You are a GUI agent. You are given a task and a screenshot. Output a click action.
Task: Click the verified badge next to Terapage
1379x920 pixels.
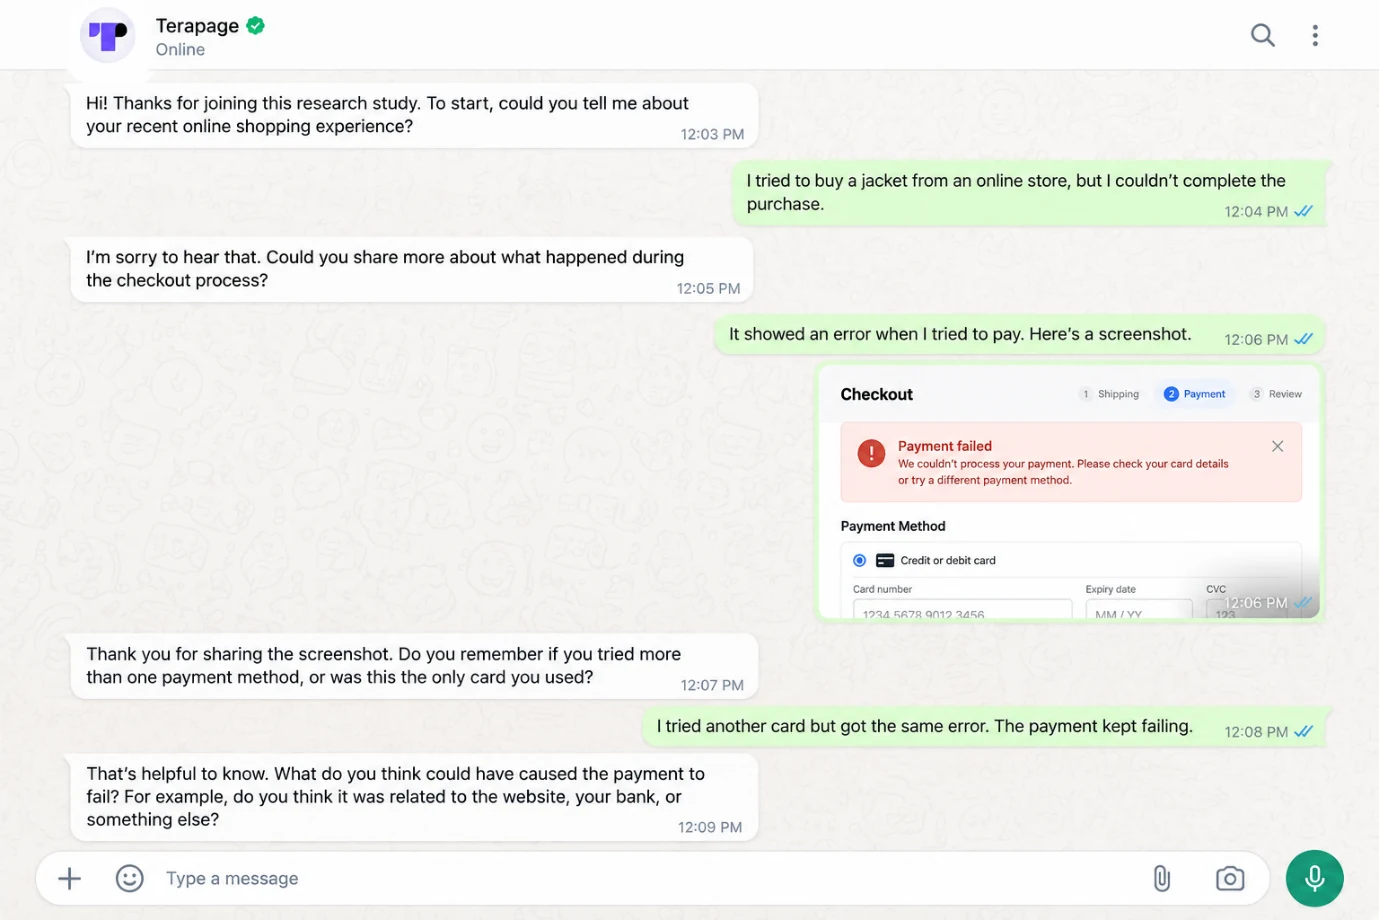pos(256,25)
